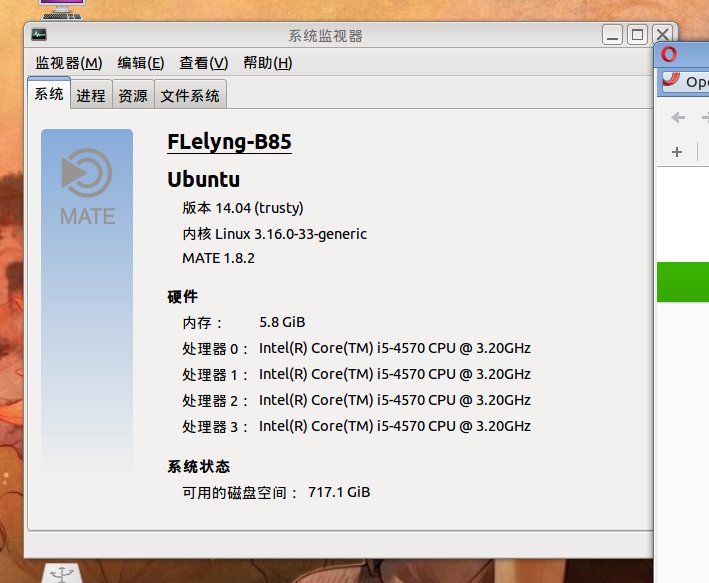Click the hostname FLelyng-B85

coord(229,142)
